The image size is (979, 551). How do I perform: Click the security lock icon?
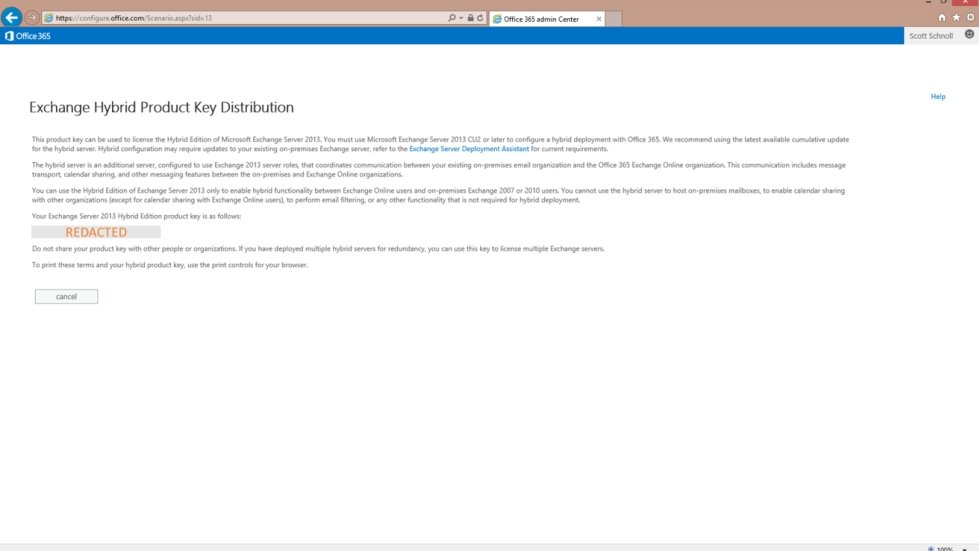[471, 18]
